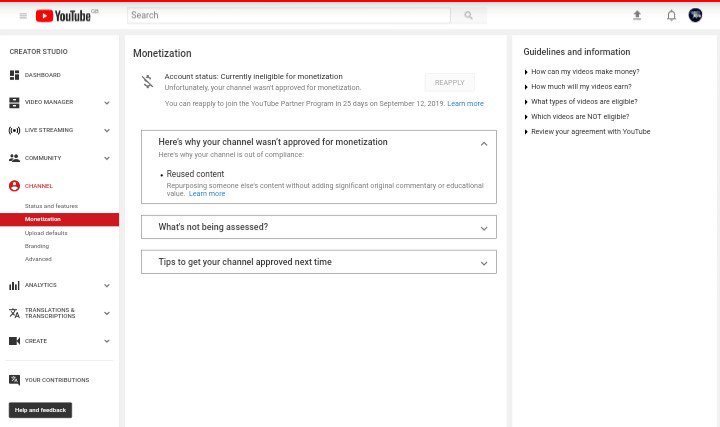Select Branding submenu item
720x427 pixels.
37,246
